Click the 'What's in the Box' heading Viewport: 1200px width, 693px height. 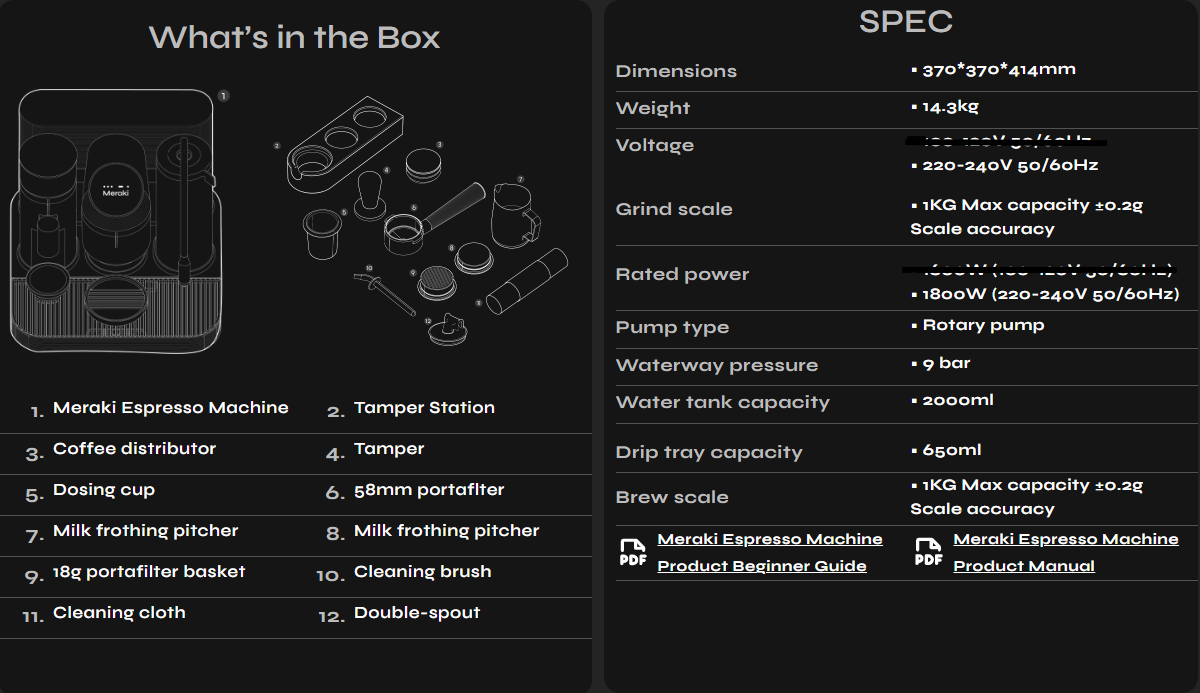click(294, 38)
